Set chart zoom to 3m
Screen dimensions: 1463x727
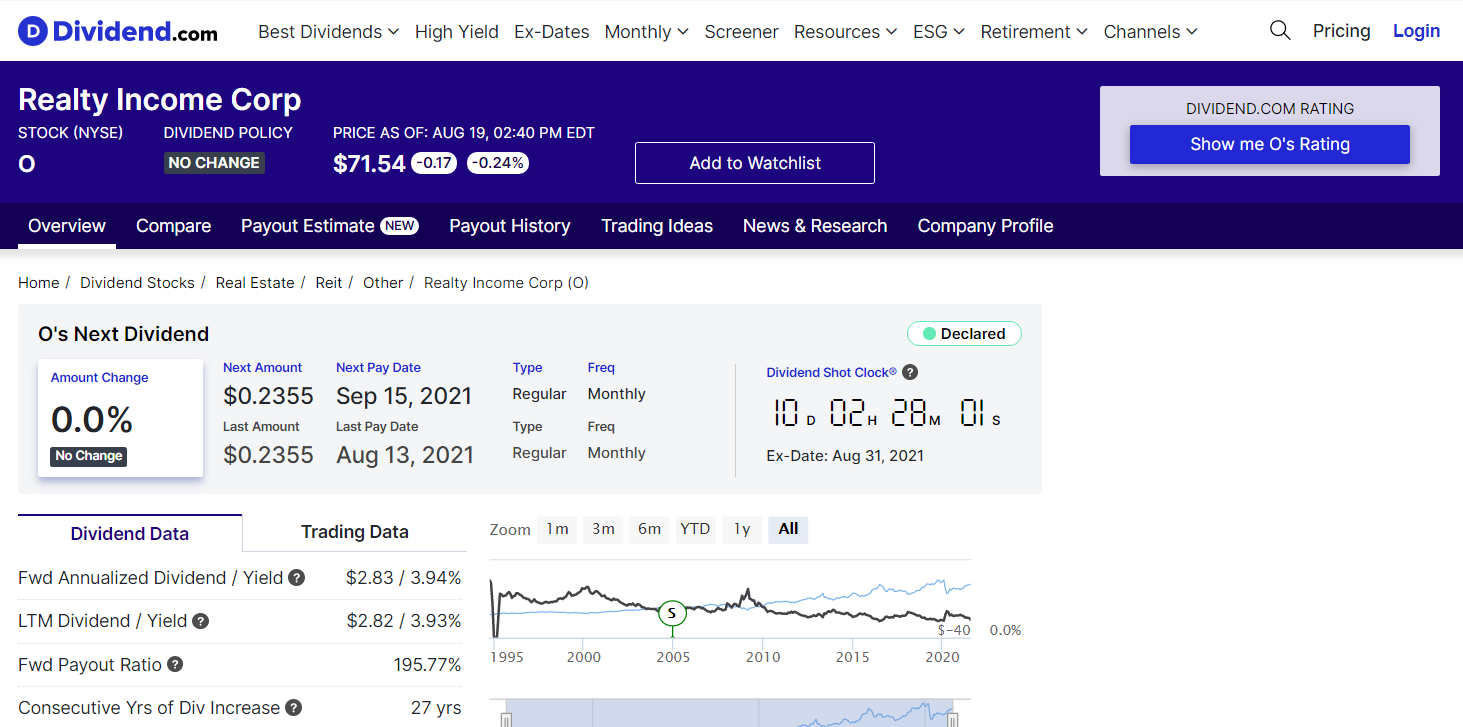pyautogui.click(x=603, y=529)
